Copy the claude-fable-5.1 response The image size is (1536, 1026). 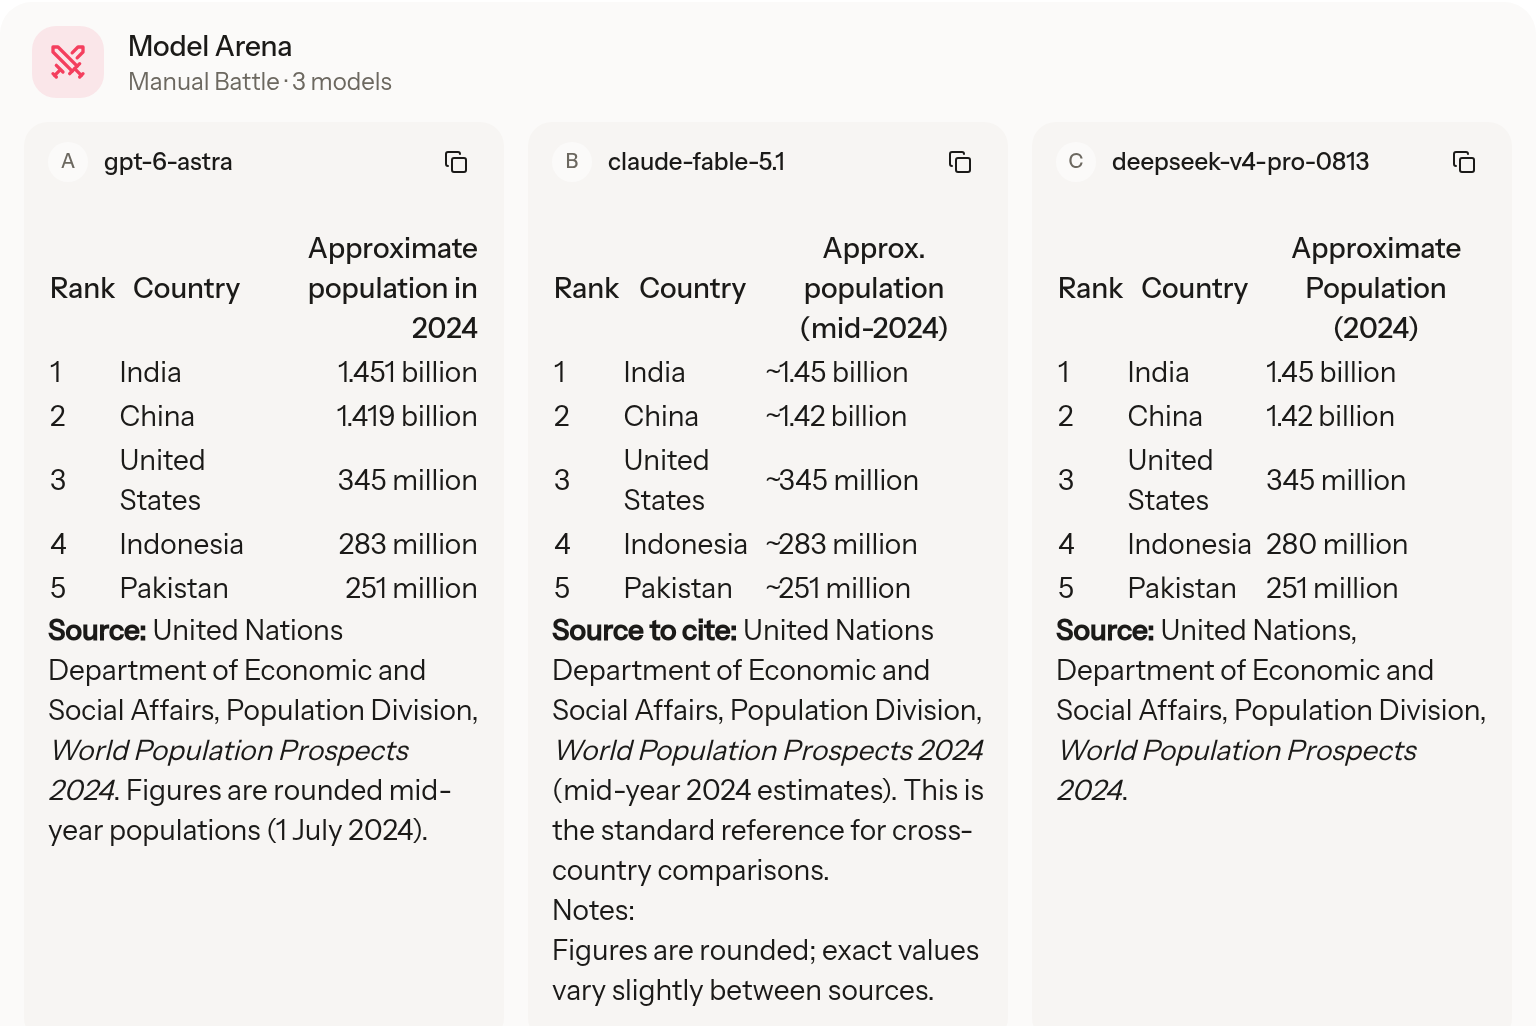coord(960,162)
